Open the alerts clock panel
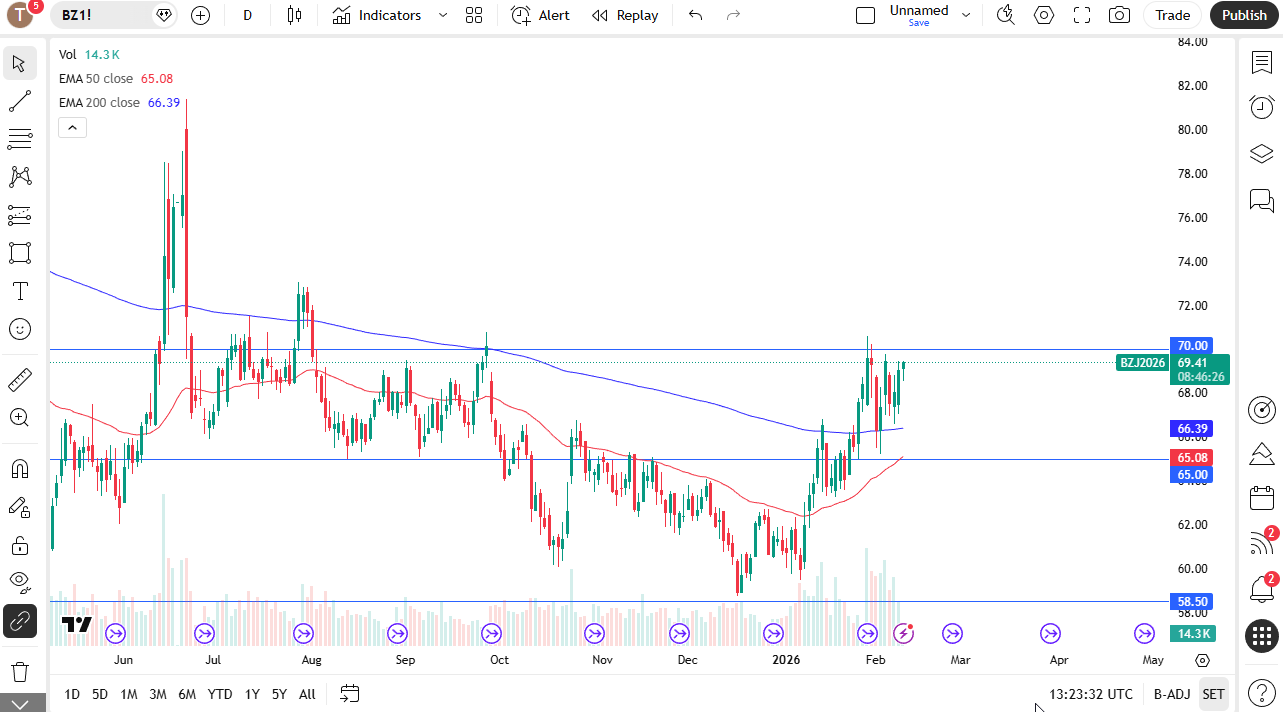Image resolution: width=1283 pixels, height=712 pixels. pos(1262,107)
